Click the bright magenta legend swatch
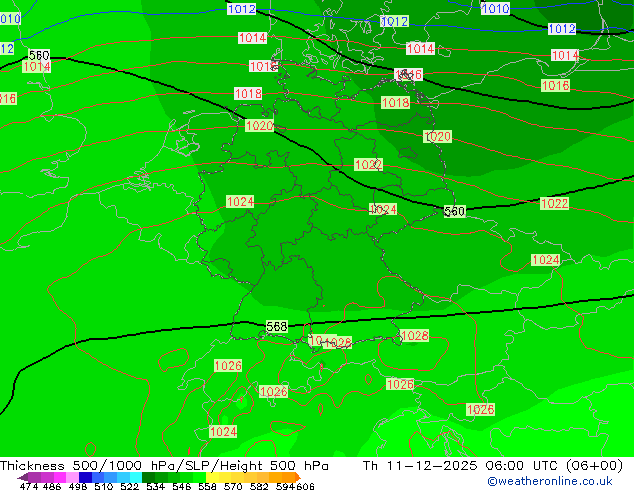The height and width of the screenshot is (490, 634). (60, 477)
